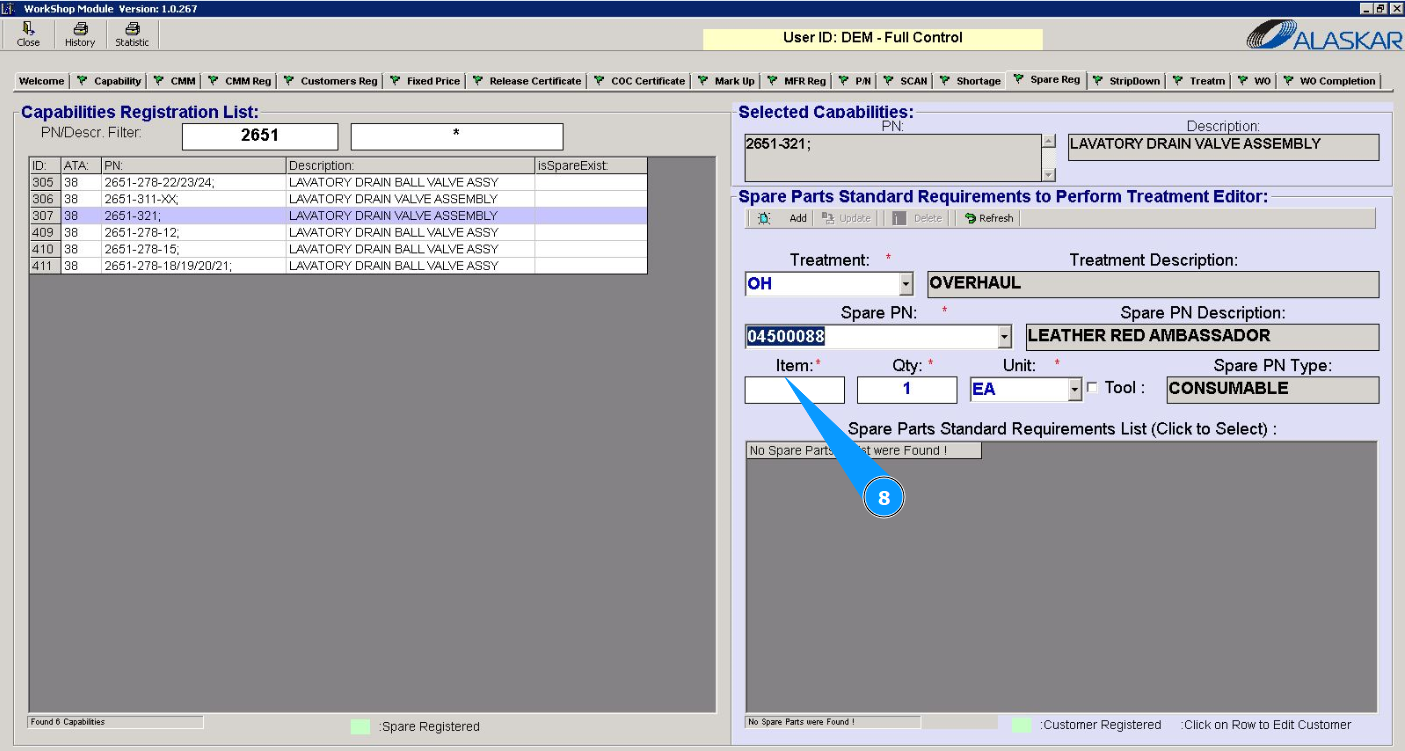Screen dimensions: 1405x751
Task: Click the isSpareExist column header
Action: 591,165
